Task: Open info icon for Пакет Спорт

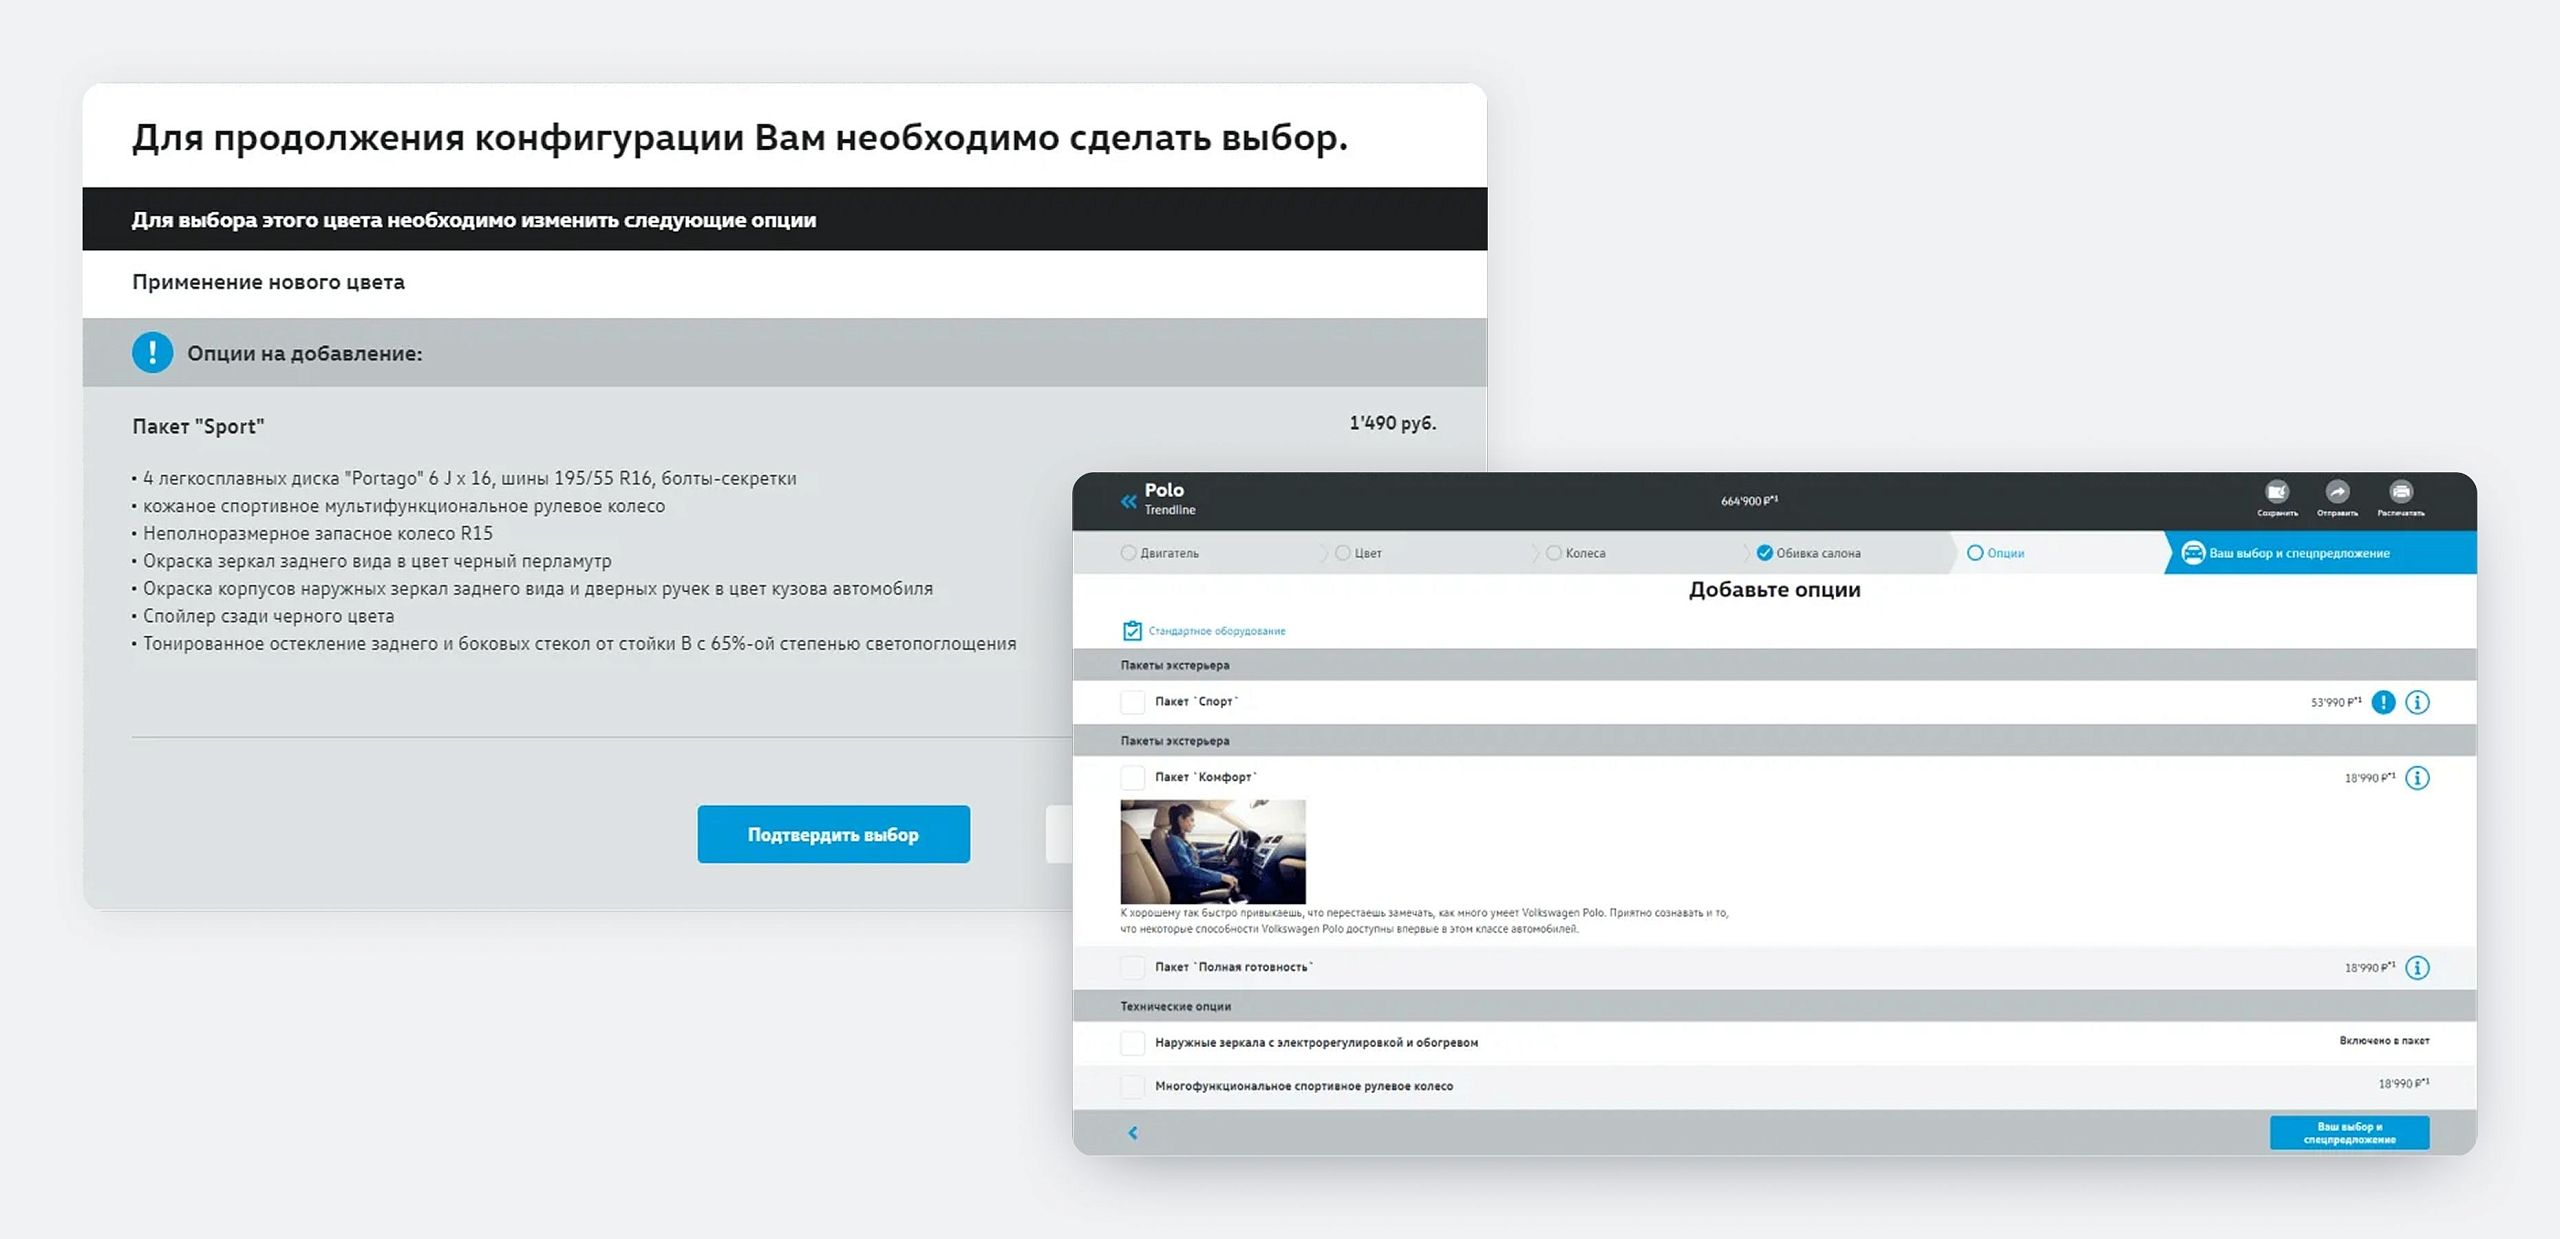Action: [x=2417, y=702]
